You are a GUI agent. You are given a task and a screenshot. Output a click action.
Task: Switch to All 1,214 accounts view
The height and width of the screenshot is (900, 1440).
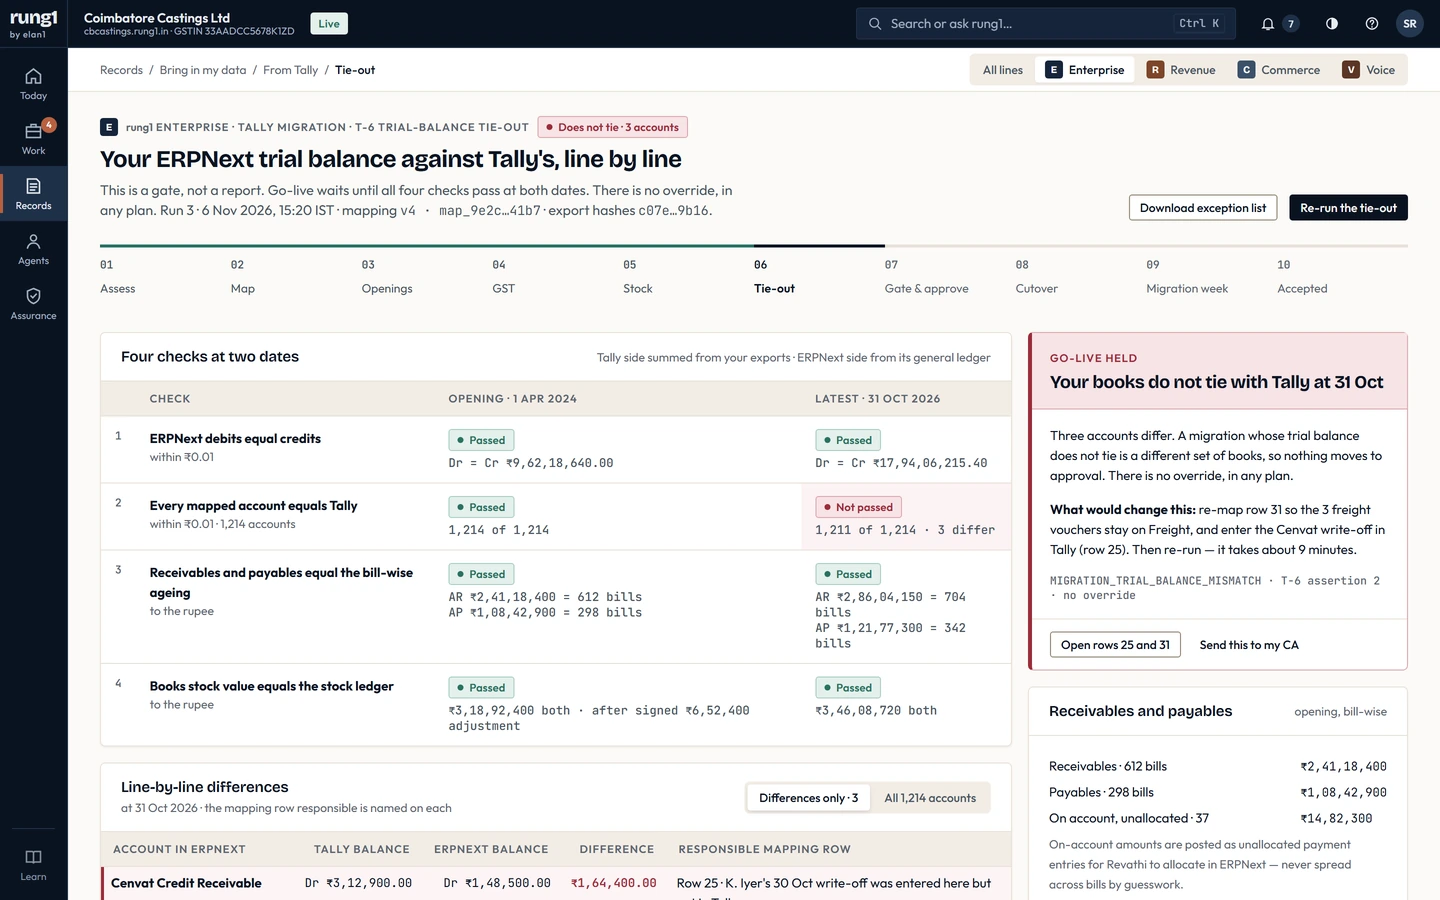click(930, 798)
